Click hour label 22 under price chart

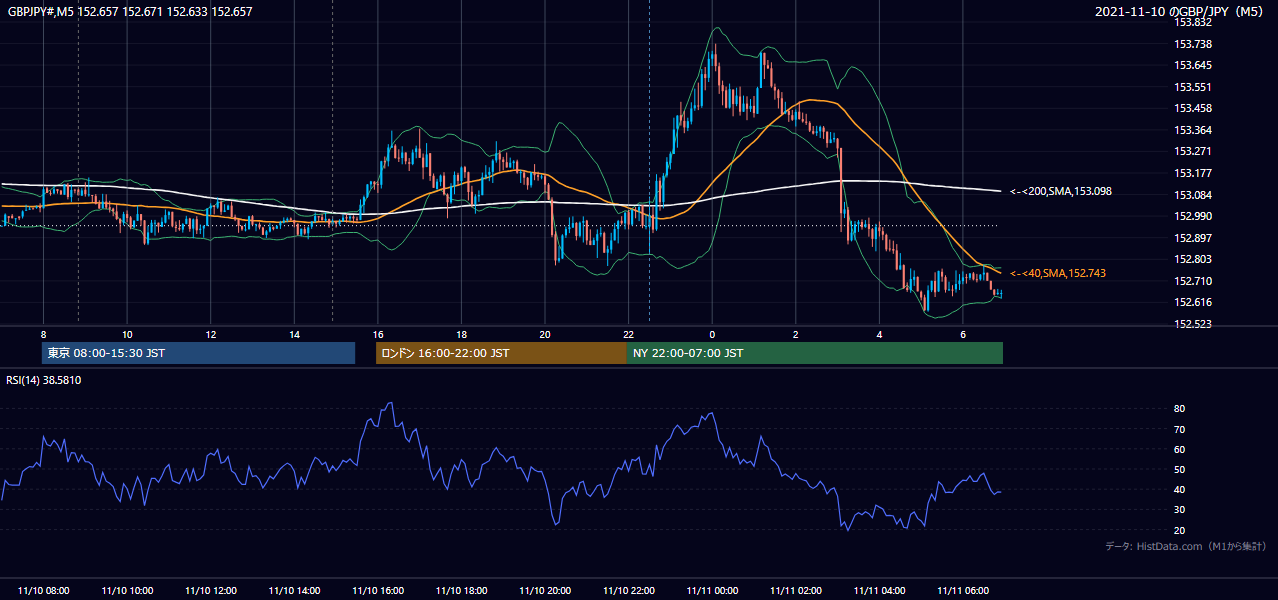pos(628,334)
